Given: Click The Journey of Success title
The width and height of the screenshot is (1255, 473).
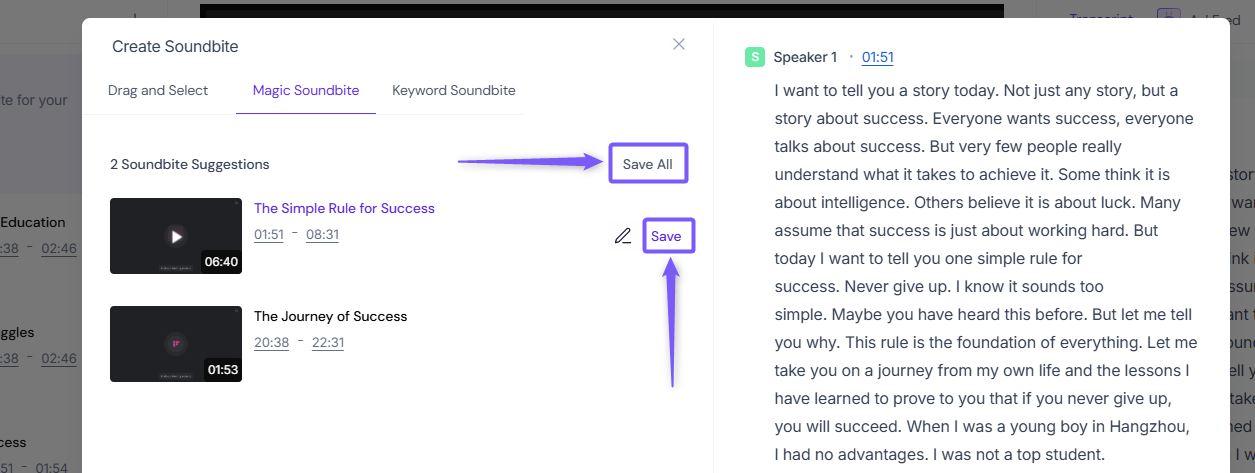Looking at the screenshot, I should [x=331, y=316].
